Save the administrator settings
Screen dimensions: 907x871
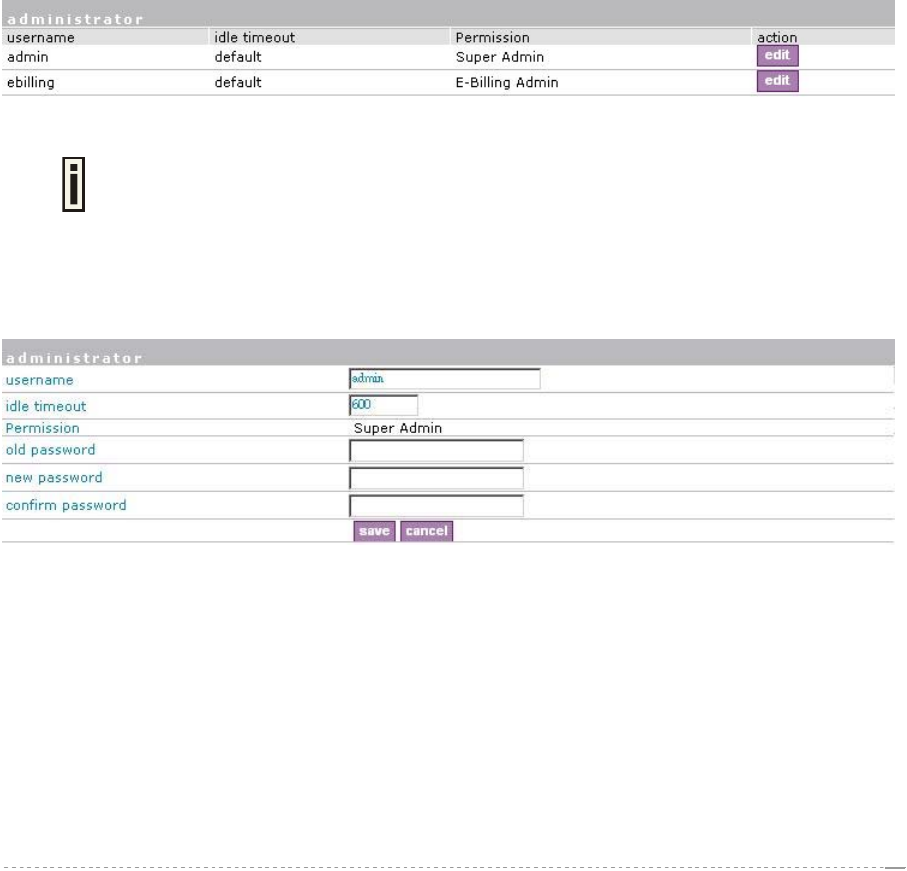(x=374, y=531)
